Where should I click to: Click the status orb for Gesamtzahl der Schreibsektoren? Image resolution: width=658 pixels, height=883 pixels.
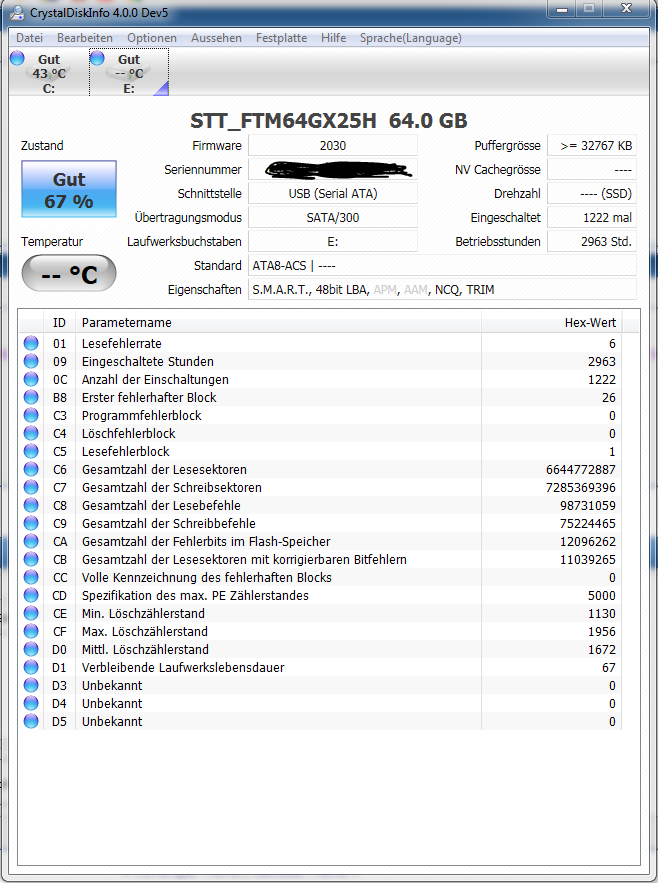[x=31, y=487]
